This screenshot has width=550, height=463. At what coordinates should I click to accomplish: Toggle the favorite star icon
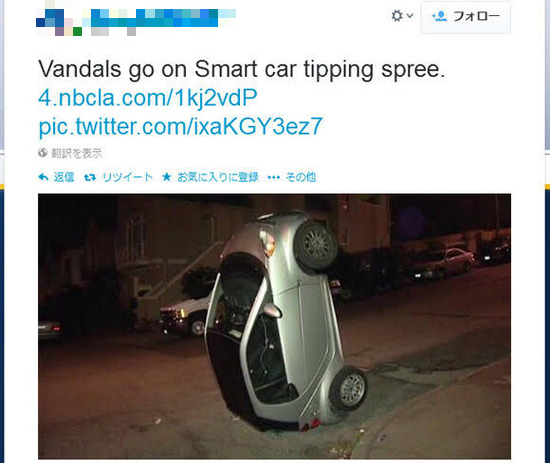167,177
